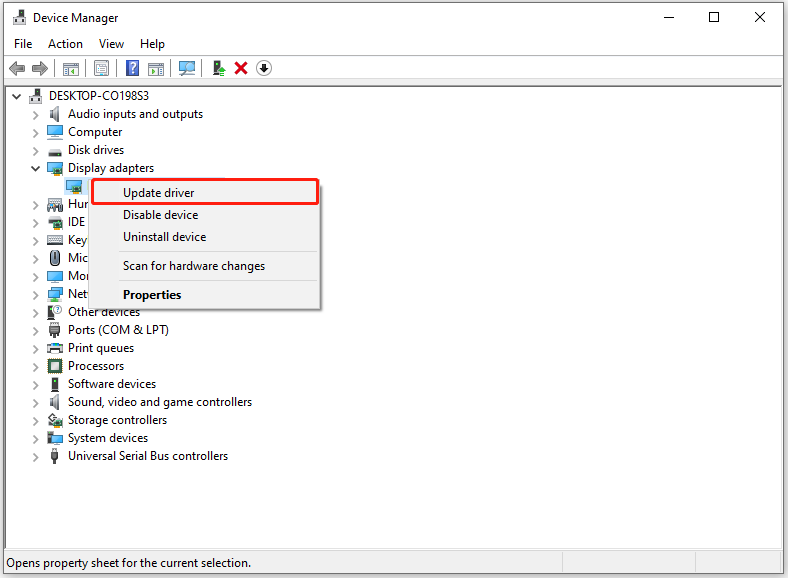Click the Ports (COM & LPT) icon
Viewport: 788px width, 578px height.
(55, 330)
